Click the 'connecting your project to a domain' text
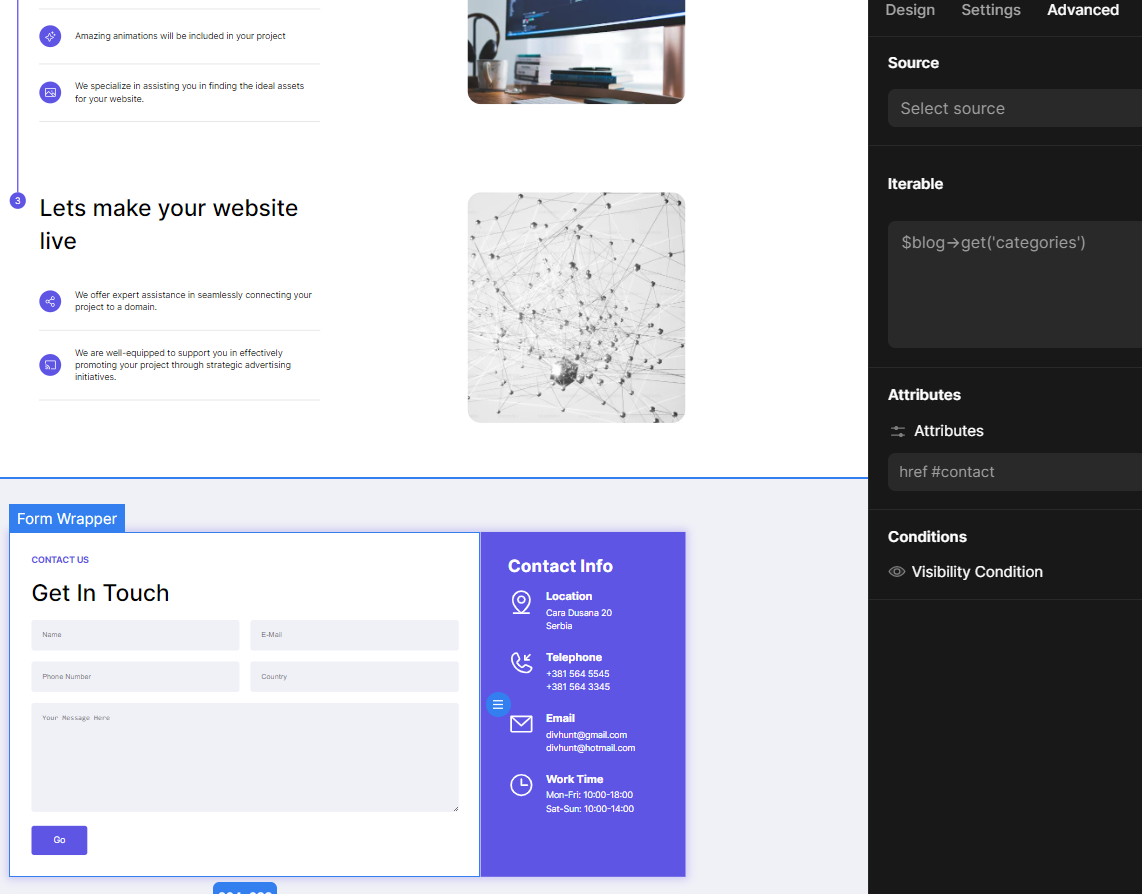1142x894 pixels. [193, 301]
